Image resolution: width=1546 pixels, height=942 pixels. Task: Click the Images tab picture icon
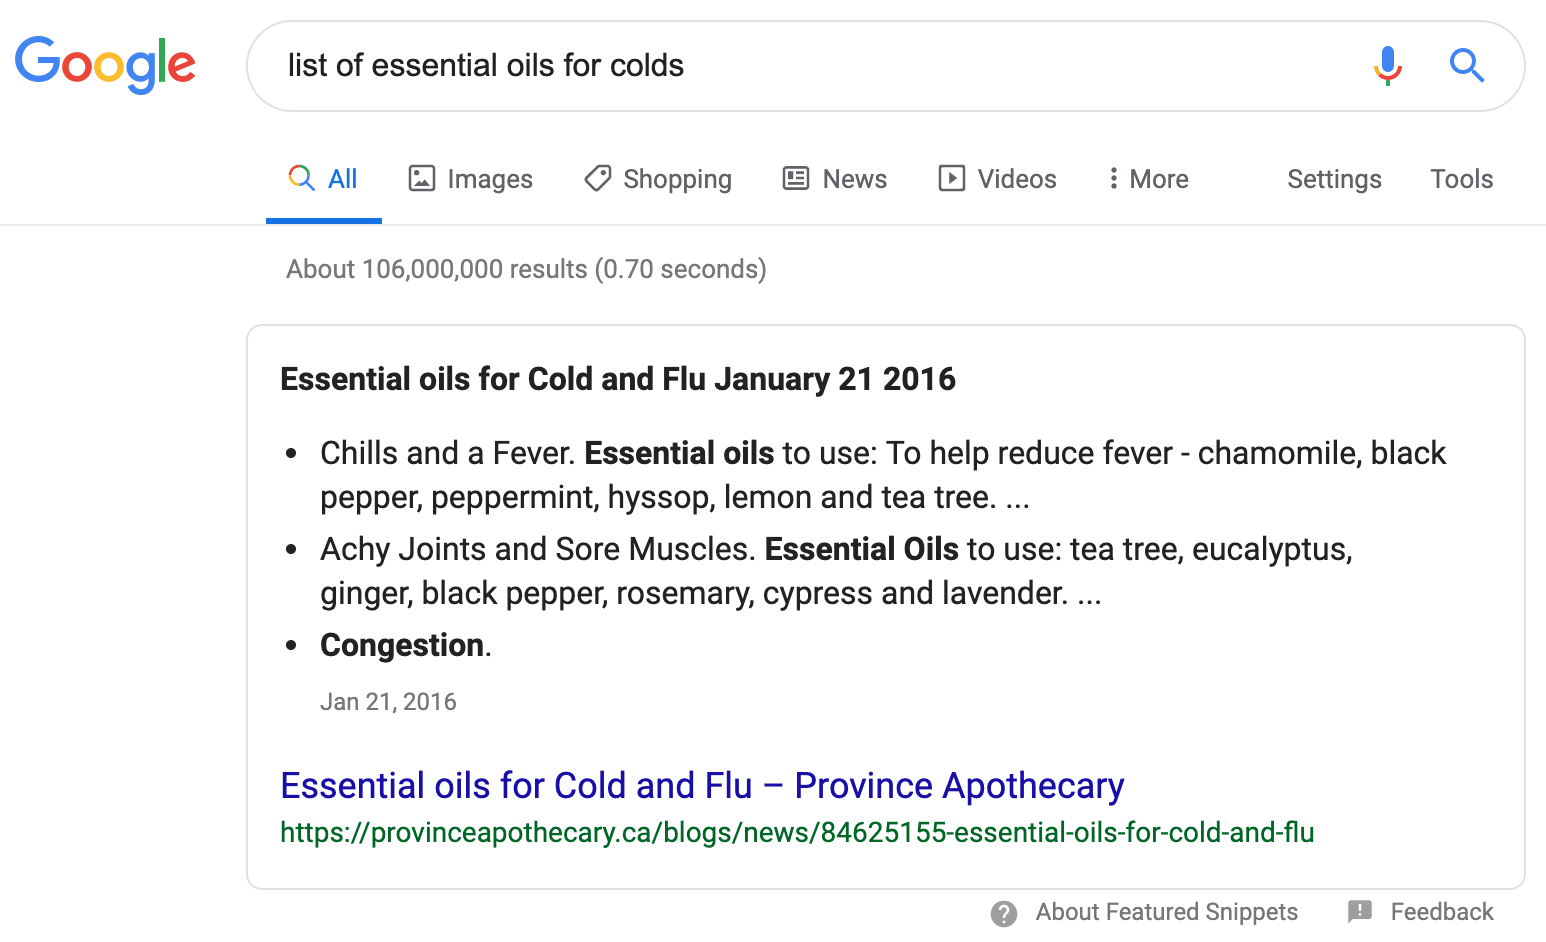(422, 179)
